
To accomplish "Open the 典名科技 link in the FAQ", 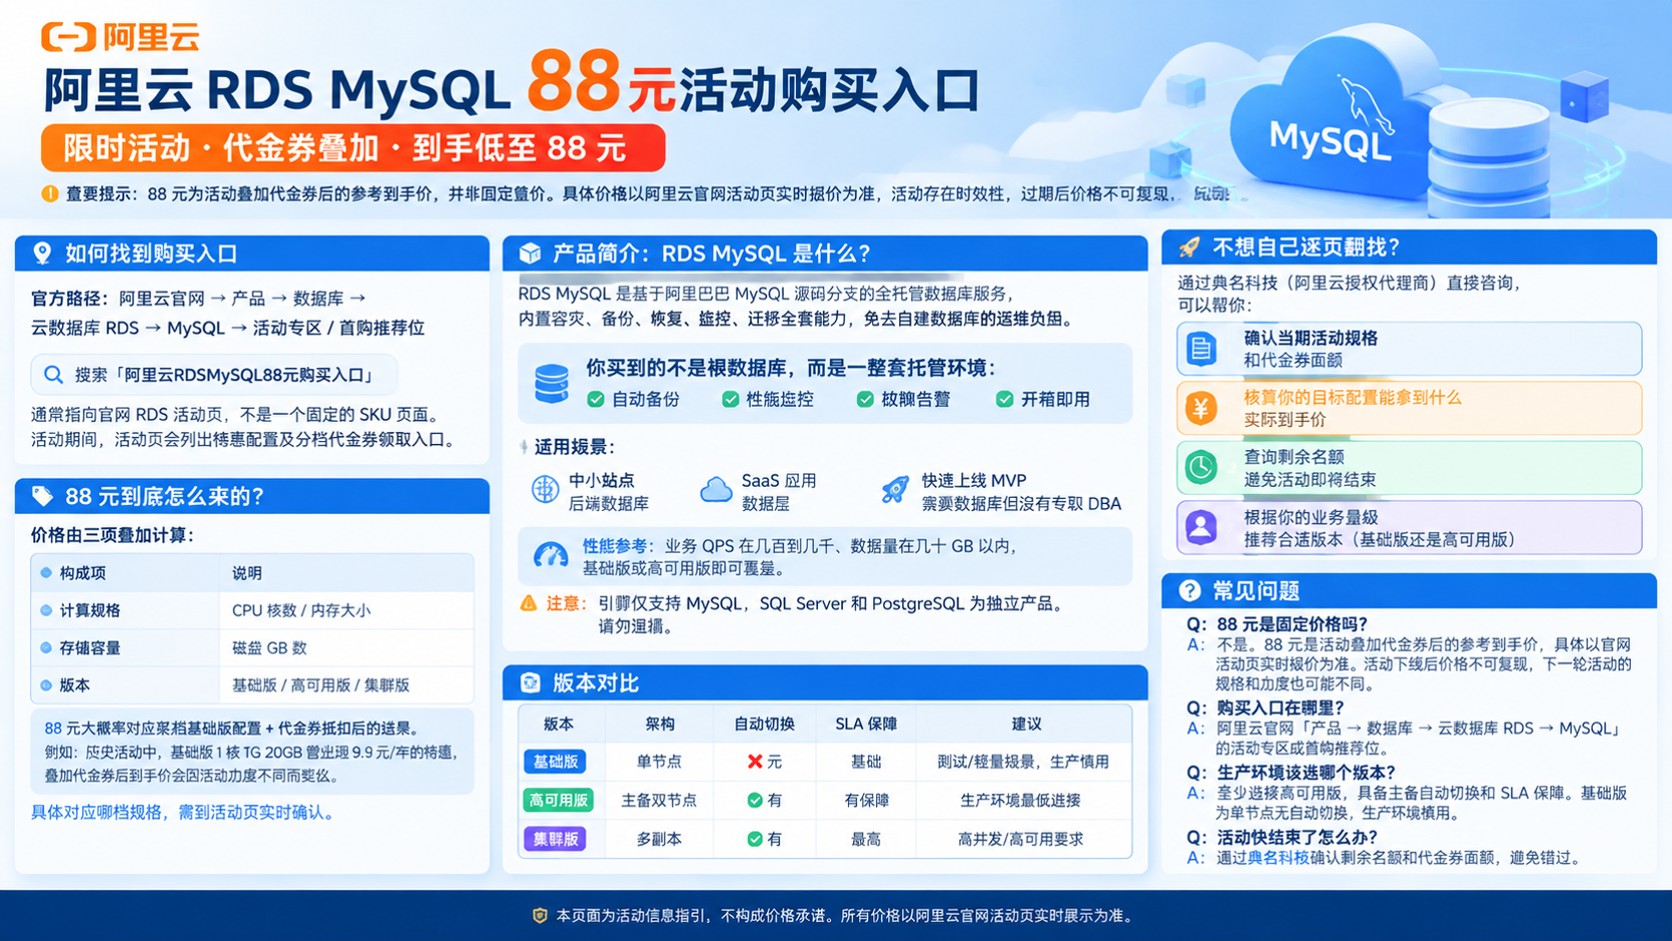I will point(1278,857).
